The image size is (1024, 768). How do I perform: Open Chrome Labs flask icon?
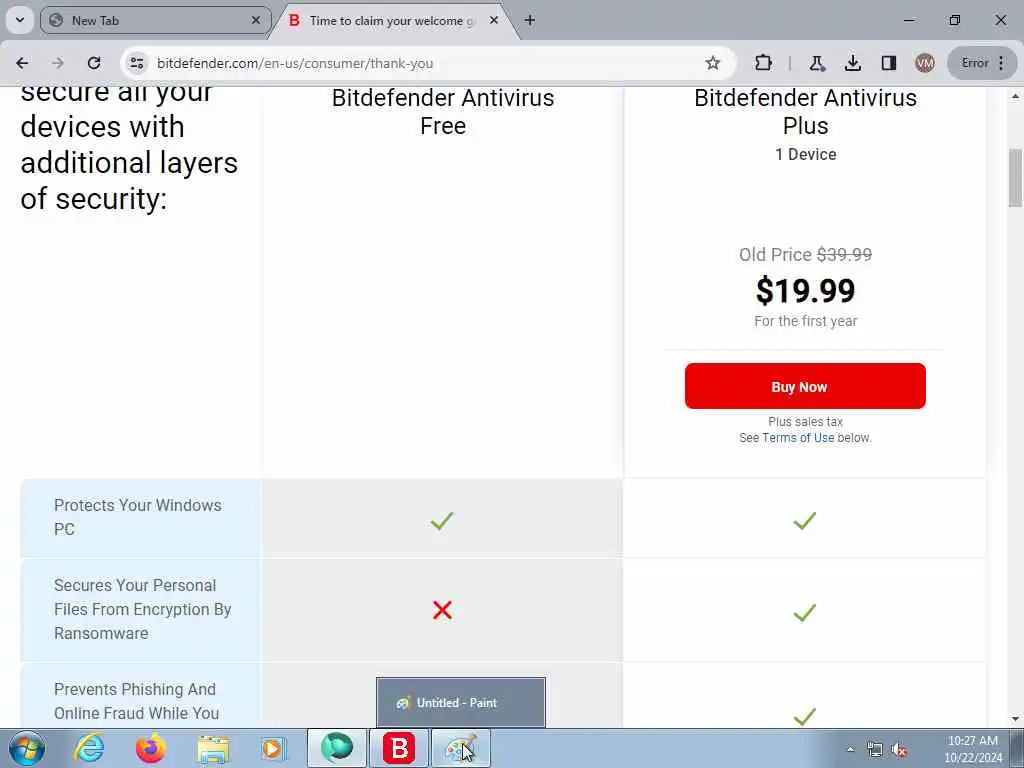[x=816, y=63]
